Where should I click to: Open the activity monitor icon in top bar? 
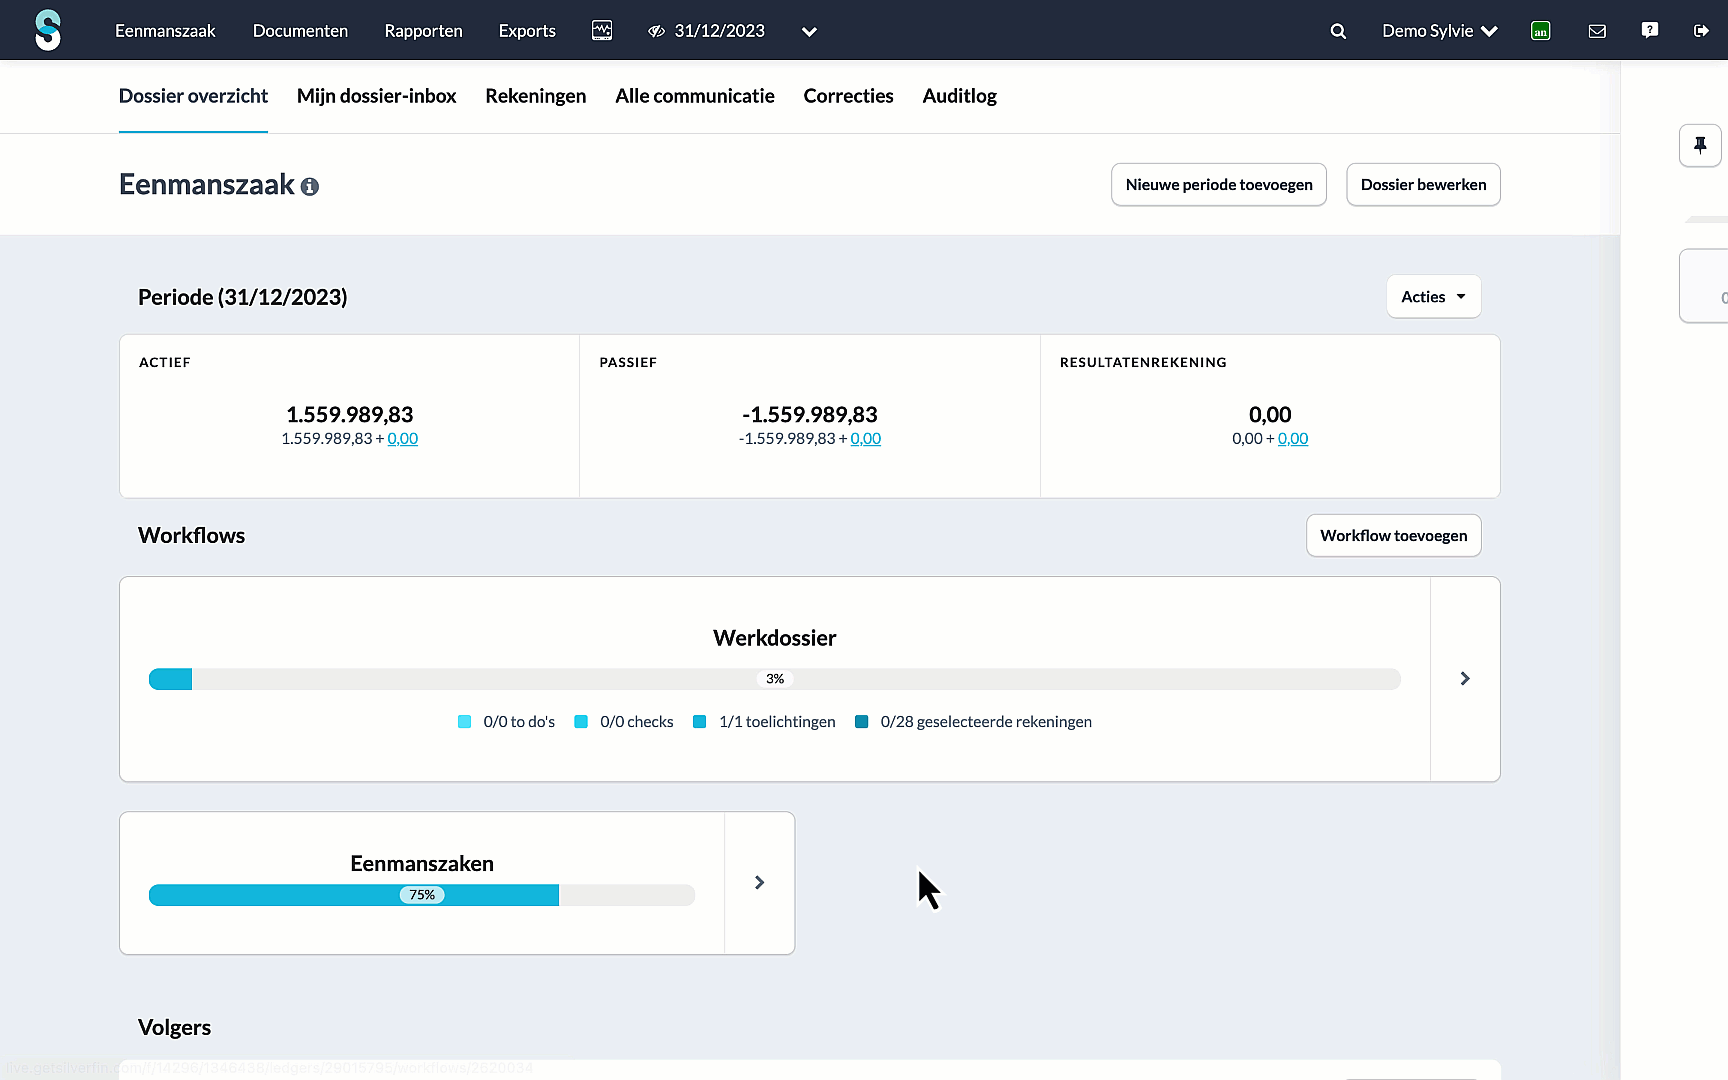pyautogui.click(x=602, y=31)
